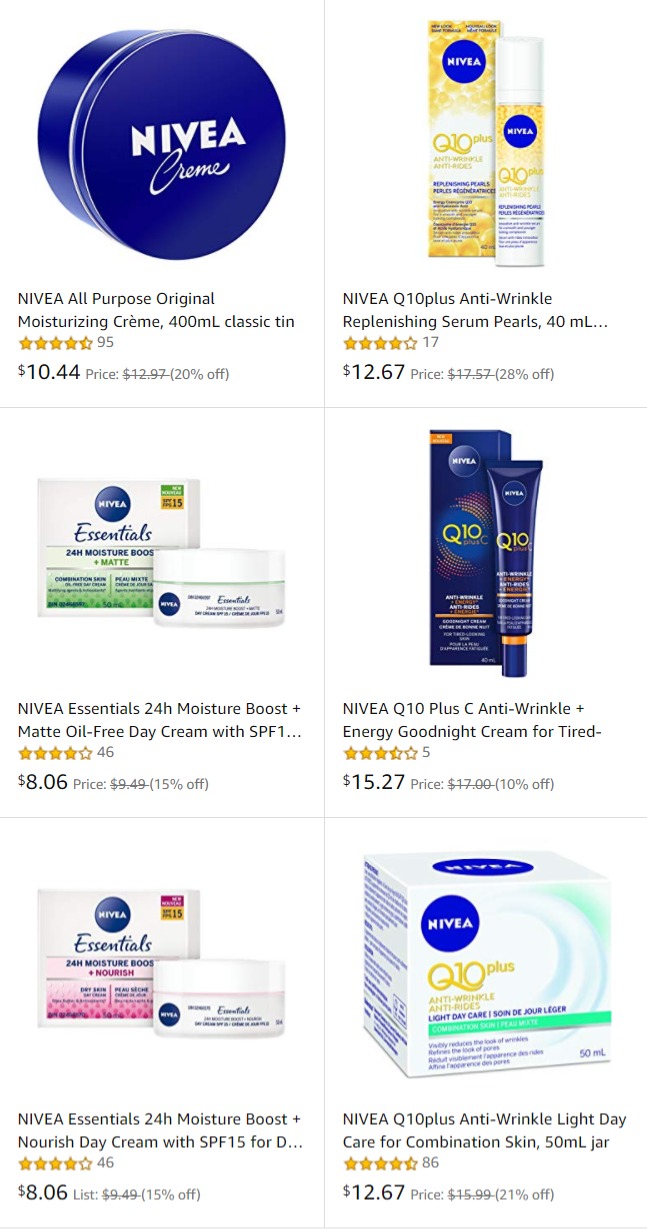Open the 86 reviews count link

[430, 1163]
